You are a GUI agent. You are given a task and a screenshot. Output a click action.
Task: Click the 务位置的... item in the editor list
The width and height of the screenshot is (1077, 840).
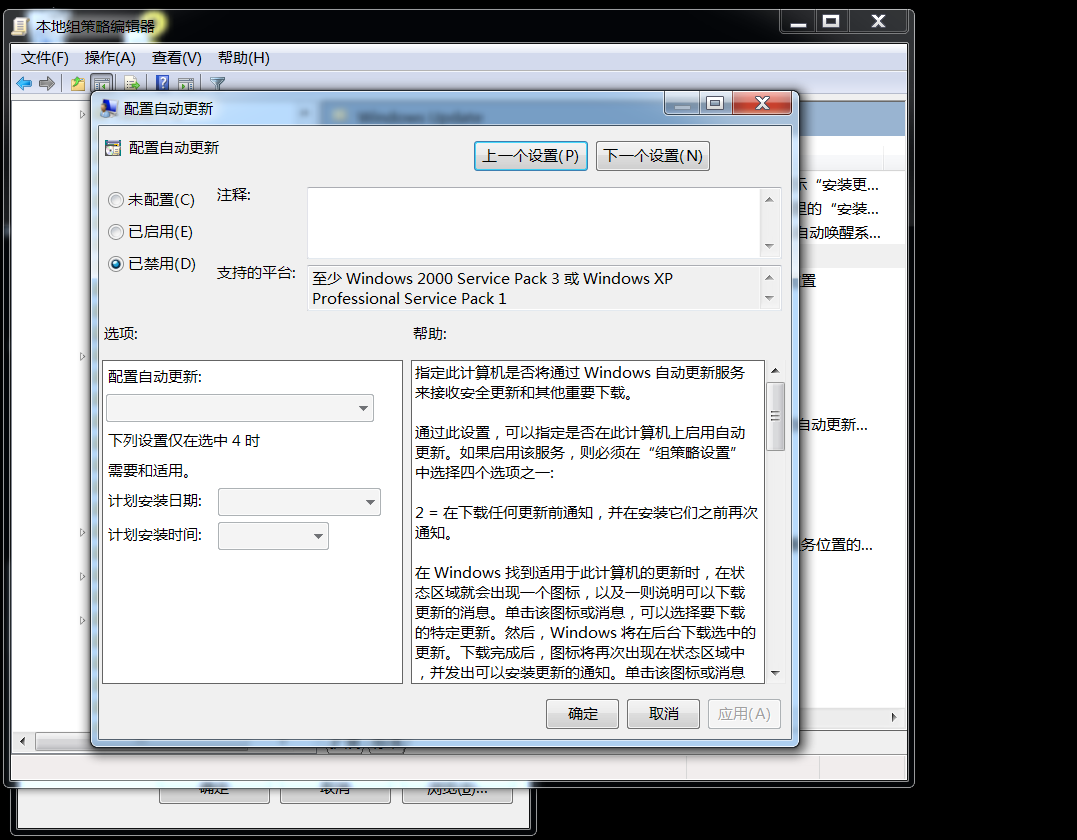[836, 545]
